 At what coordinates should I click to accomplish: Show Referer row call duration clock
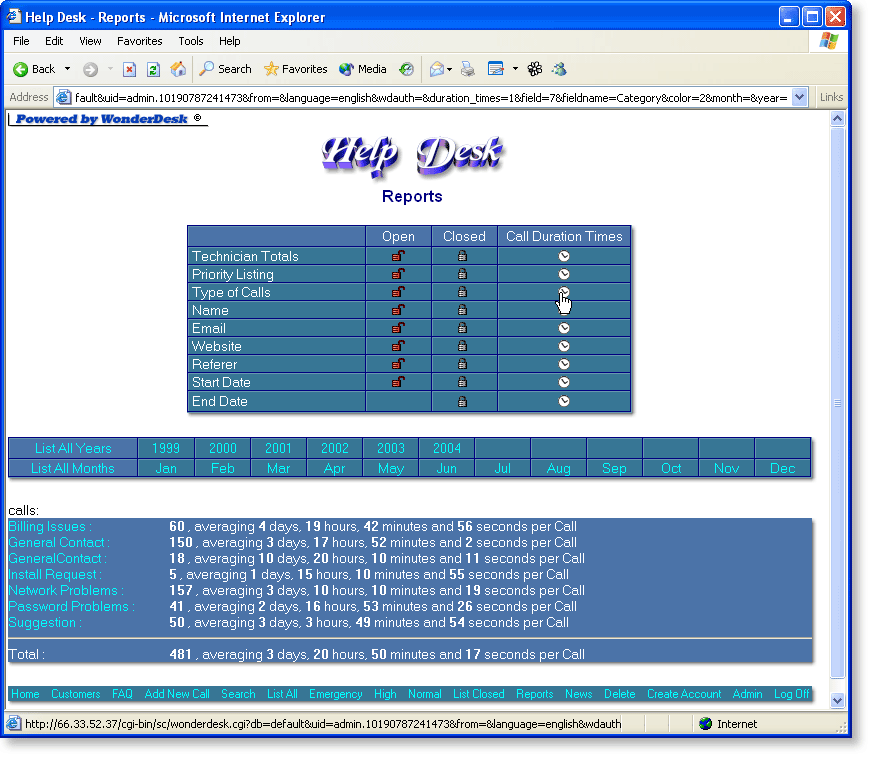point(564,364)
